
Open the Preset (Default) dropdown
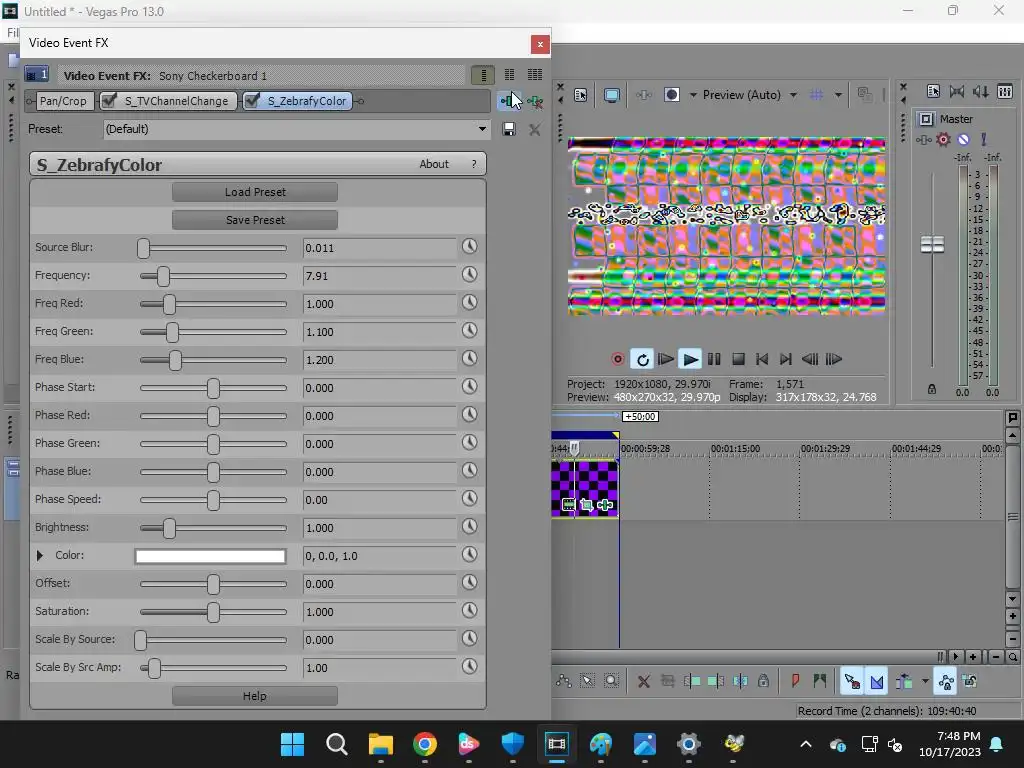(x=482, y=129)
